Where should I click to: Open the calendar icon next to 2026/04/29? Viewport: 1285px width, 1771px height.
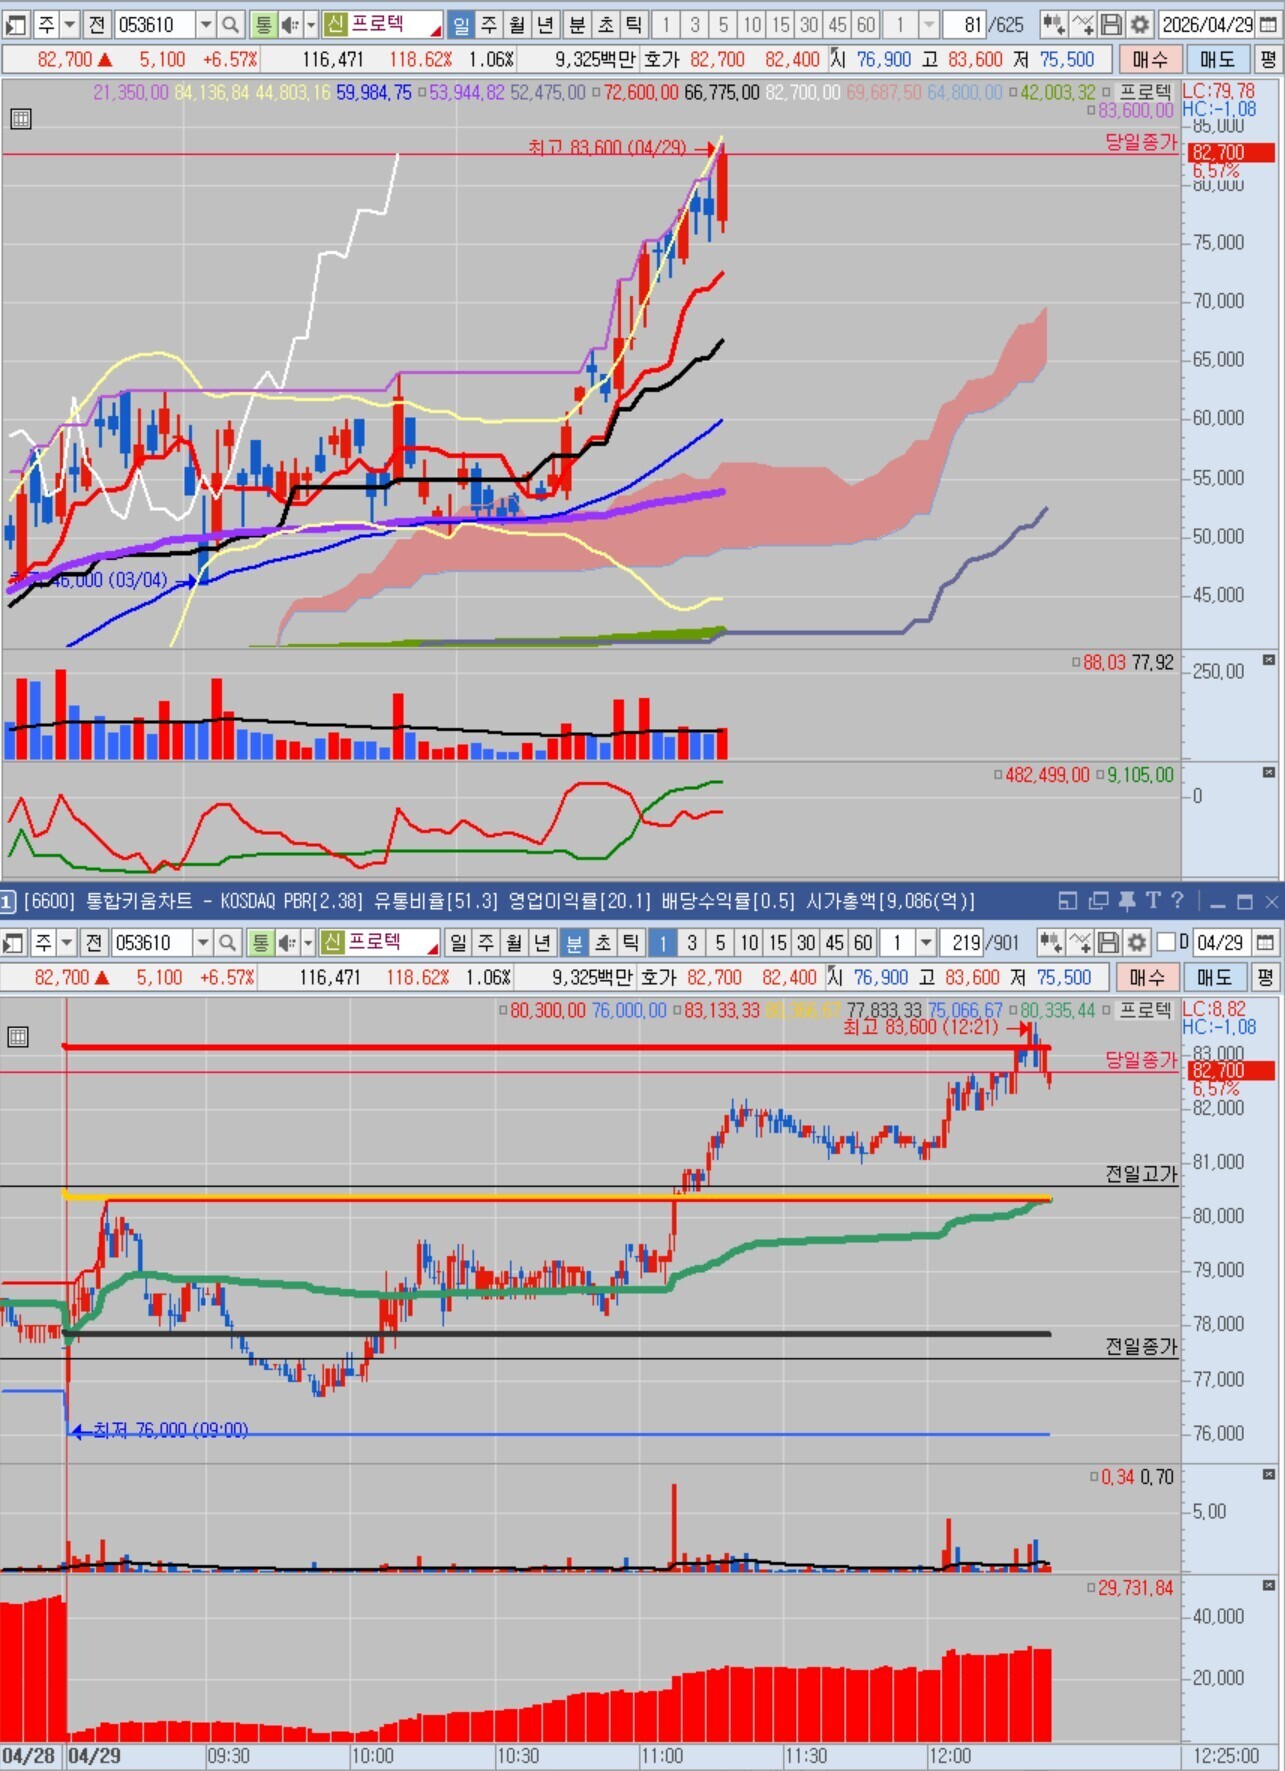1269,24
